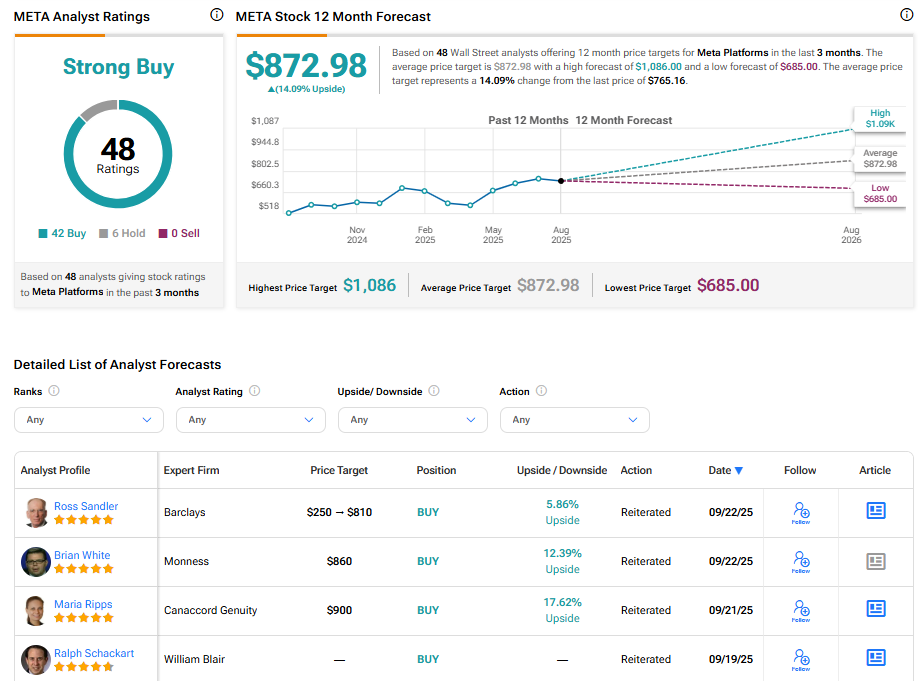Click the High $1.09K chart label
This screenshot has height=681, width=918.
(880, 118)
